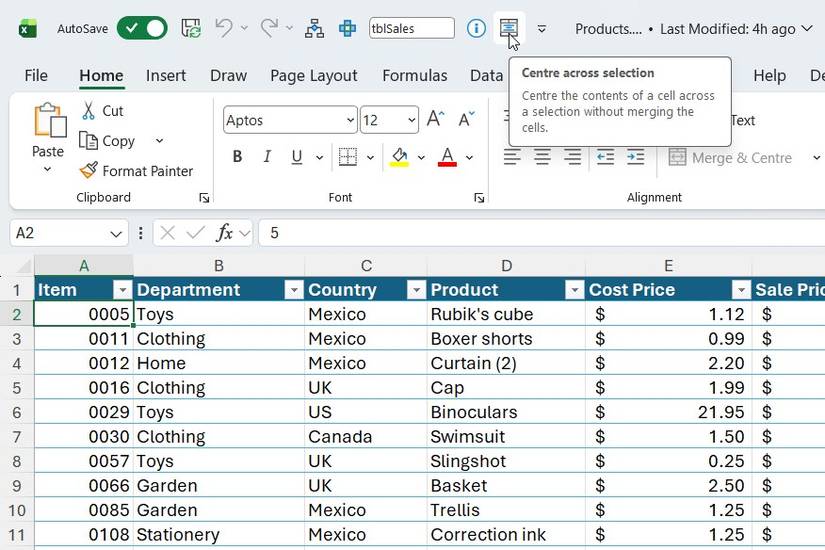Image resolution: width=825 pixels, height=550 pixels.
Task: Toggle Bold formatting
Action: 237,156
